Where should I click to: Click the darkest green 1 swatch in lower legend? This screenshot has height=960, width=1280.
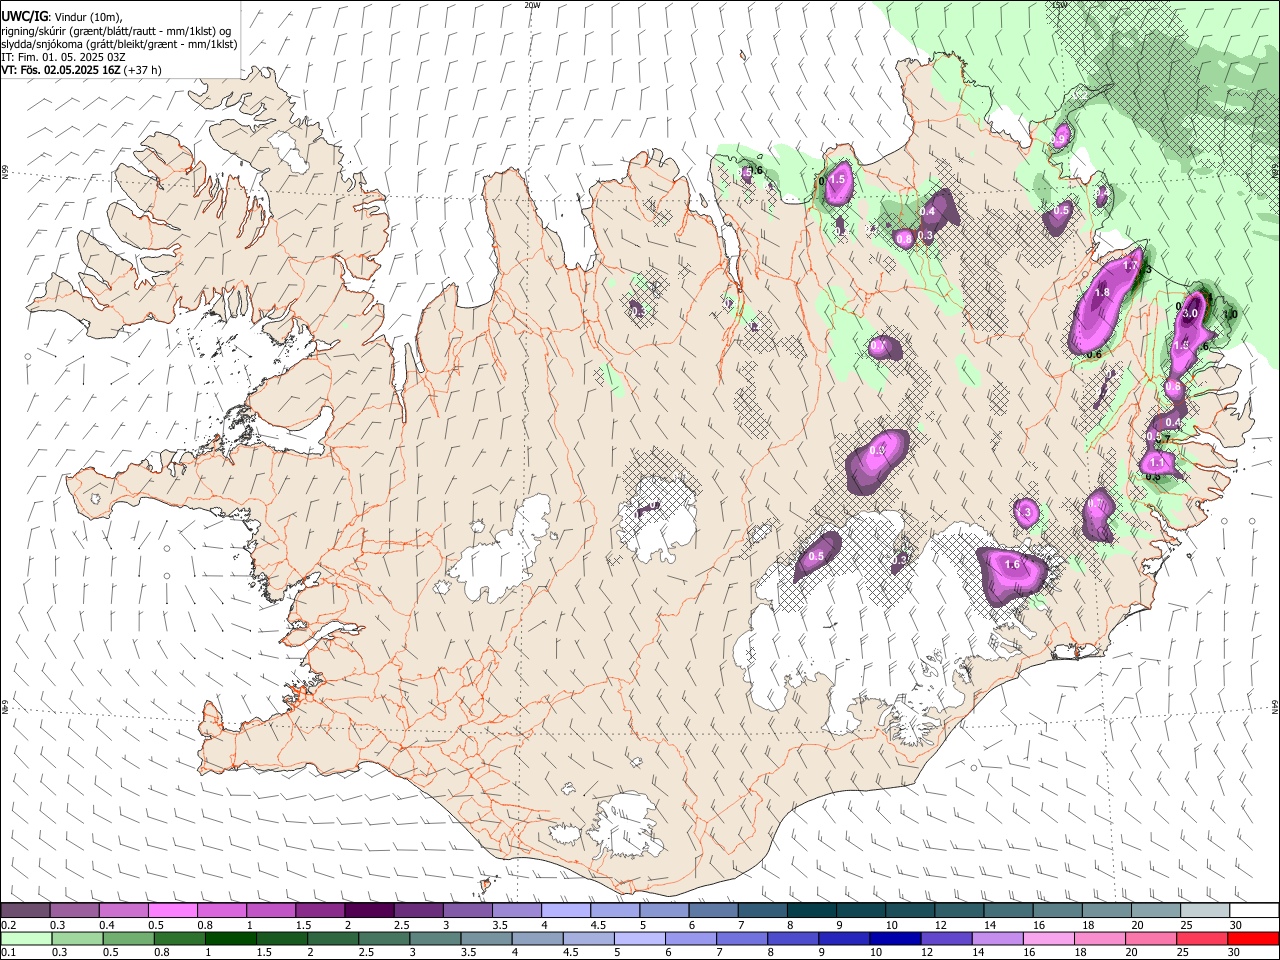(230, 938)
